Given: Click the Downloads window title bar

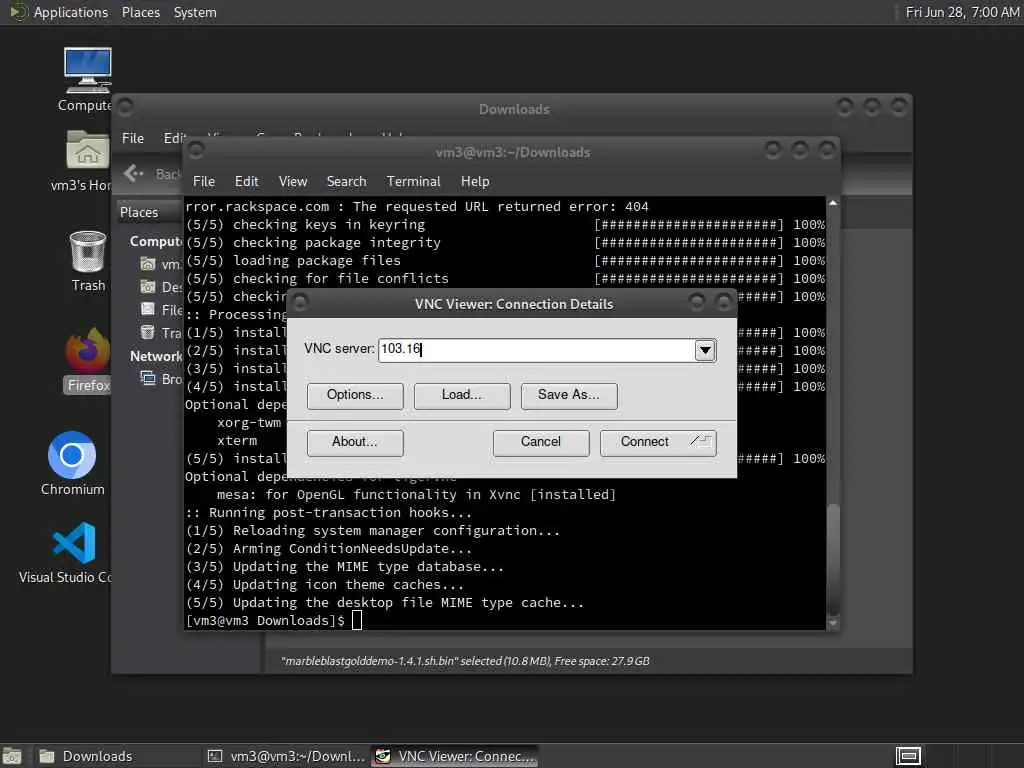Looking at the screenshot, I should 514,109.
